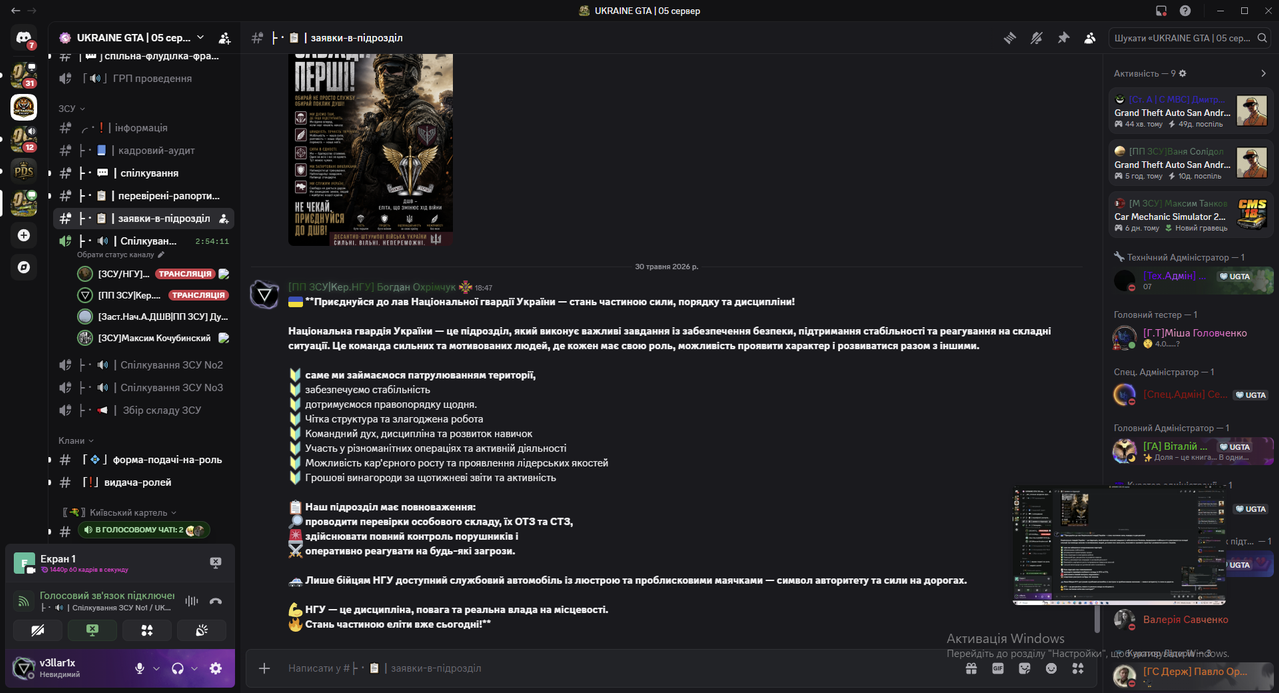The width and height of the screenshot is (1279, 693).
Task: Open emoji picker icon
Action: point(1051,668)
